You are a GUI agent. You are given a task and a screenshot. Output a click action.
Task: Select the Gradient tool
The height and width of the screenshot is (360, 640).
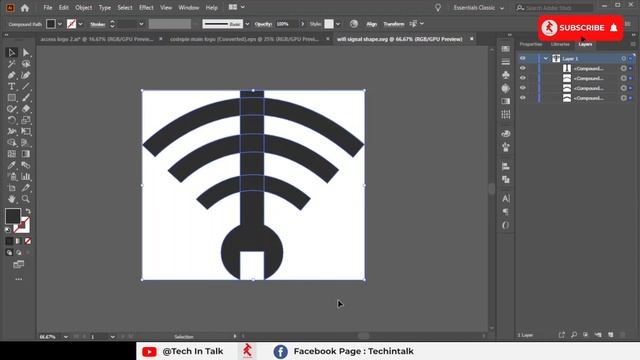26,154
